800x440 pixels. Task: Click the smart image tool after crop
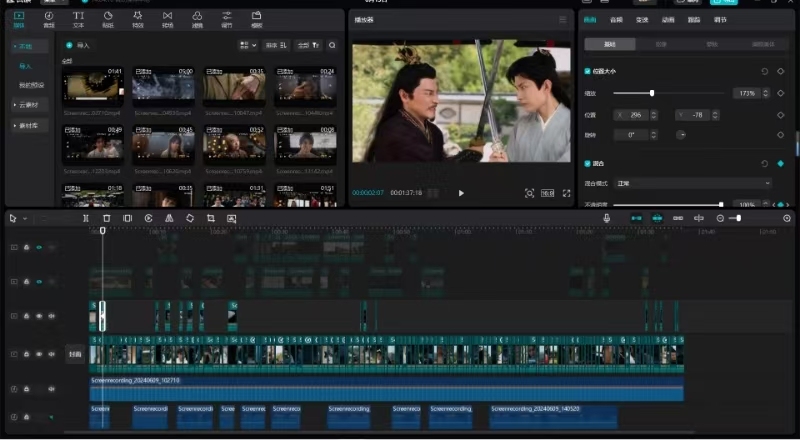232,218
